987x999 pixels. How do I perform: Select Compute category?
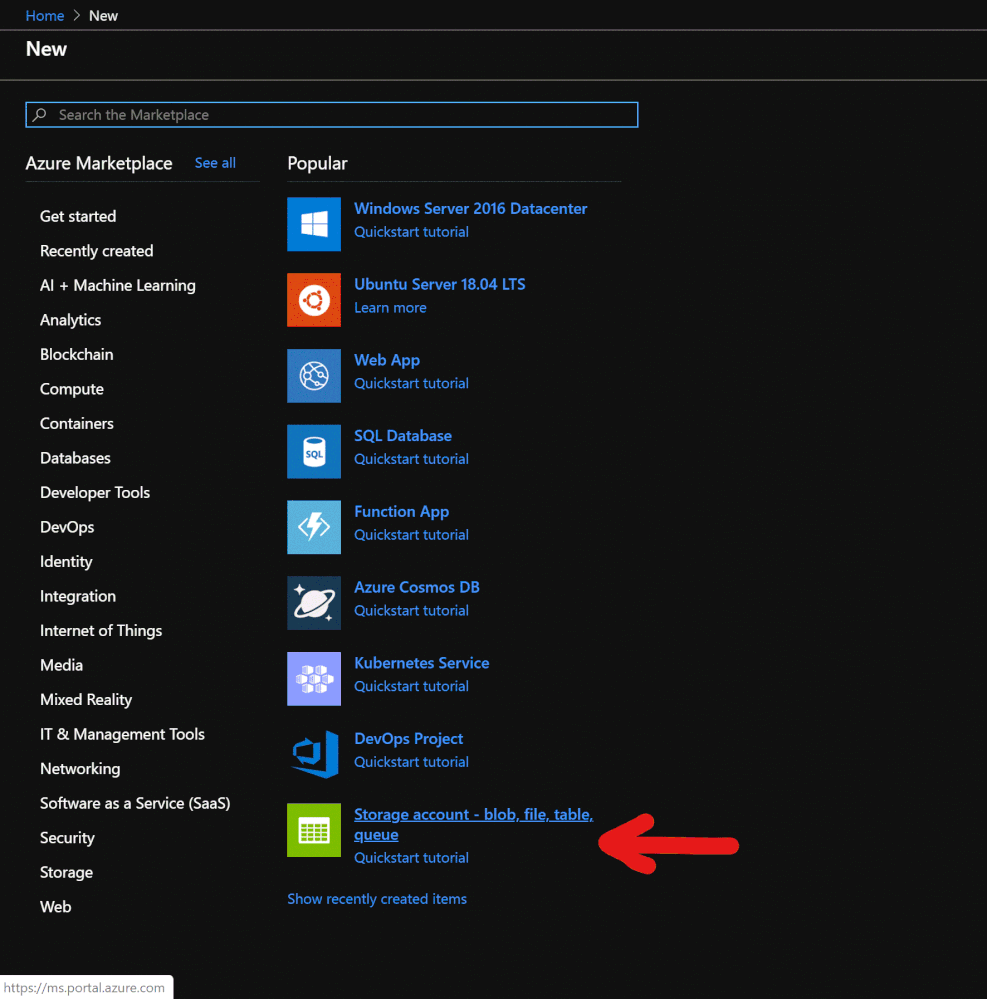coord(71,389)
